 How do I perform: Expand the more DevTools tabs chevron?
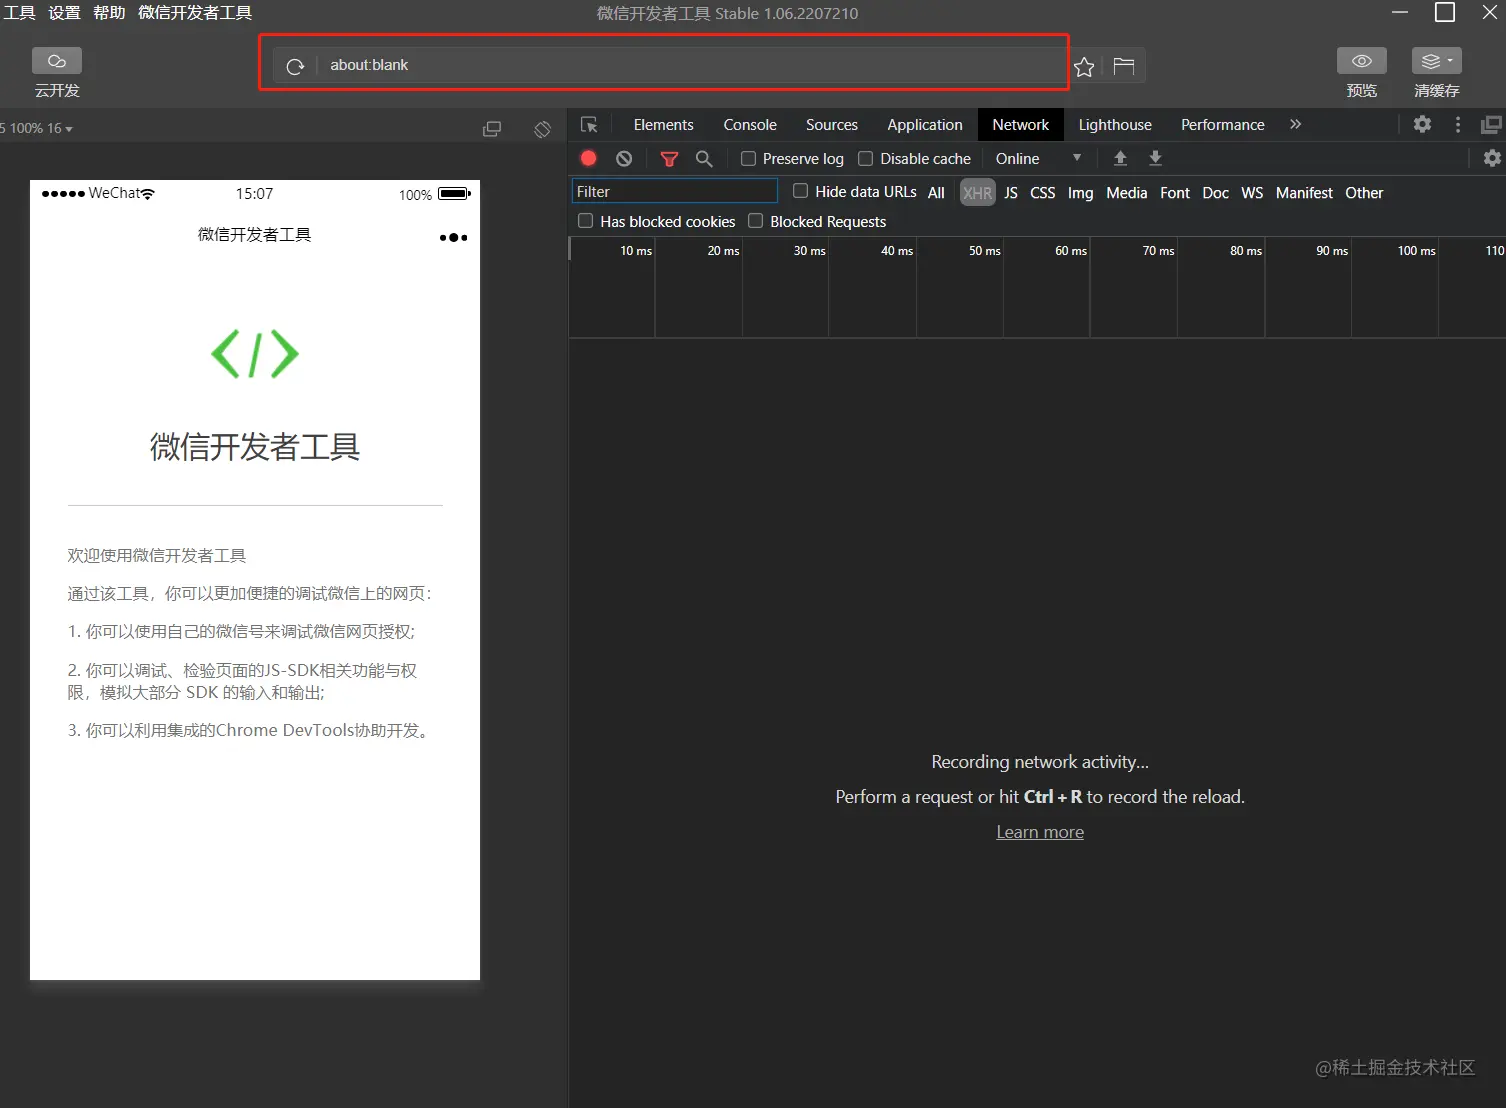(x=1295, y=124)
